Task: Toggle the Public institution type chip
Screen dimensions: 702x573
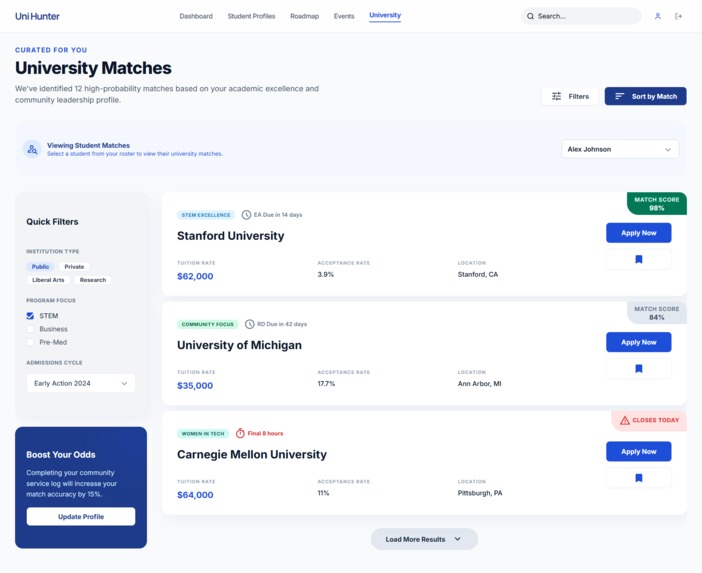Action: pyautogui.click(x=40, y=267)
